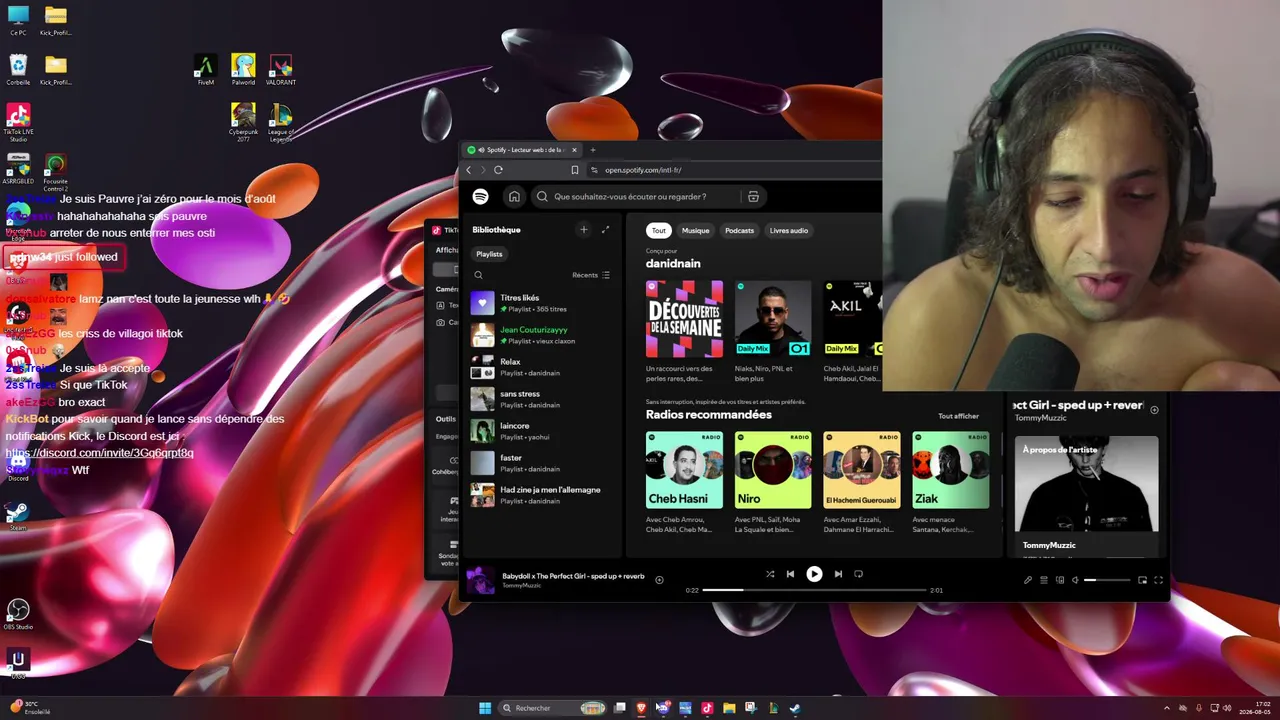This screenshot has width=1280, height=720.
Task: Search within the library using magnifier icon
Action: coord(479,275)
